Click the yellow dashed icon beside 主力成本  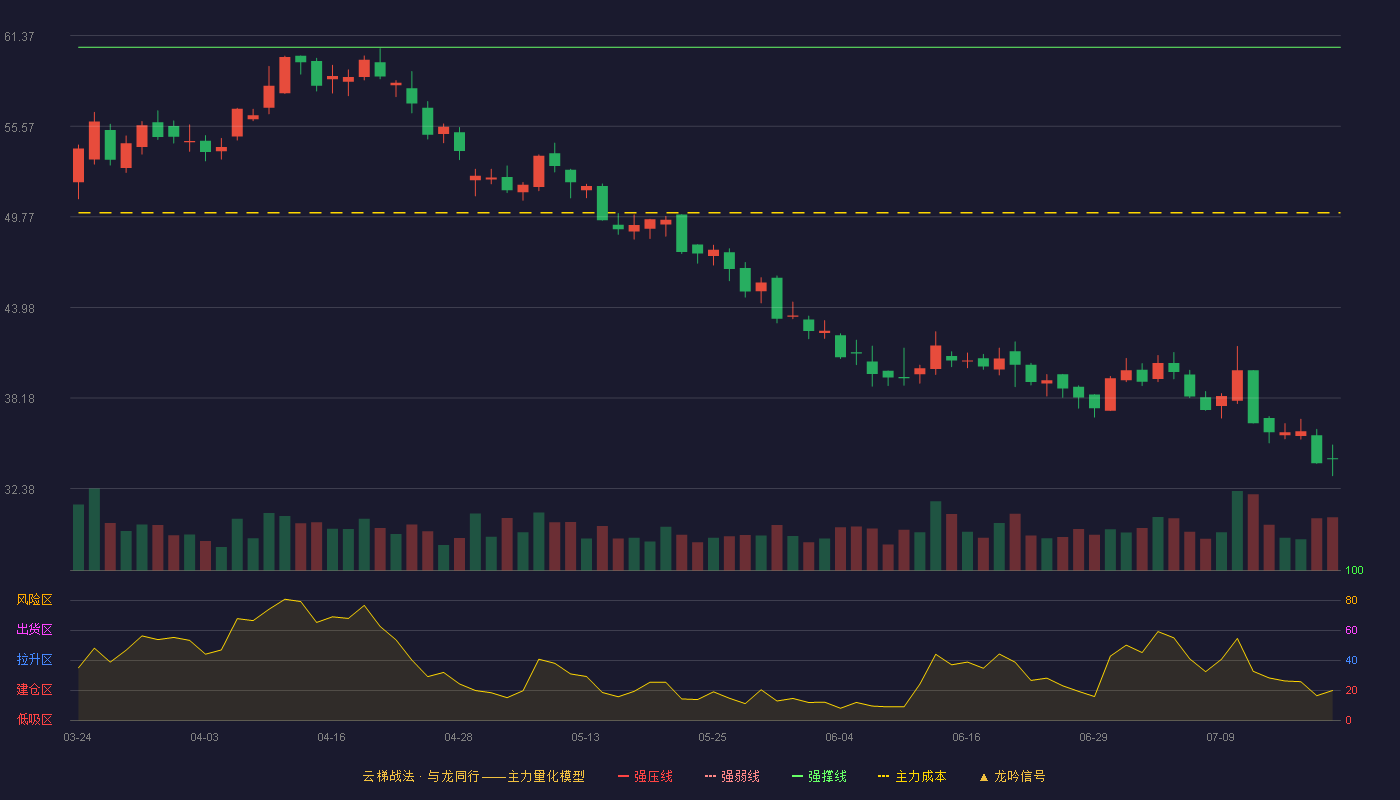pos(883,776)
